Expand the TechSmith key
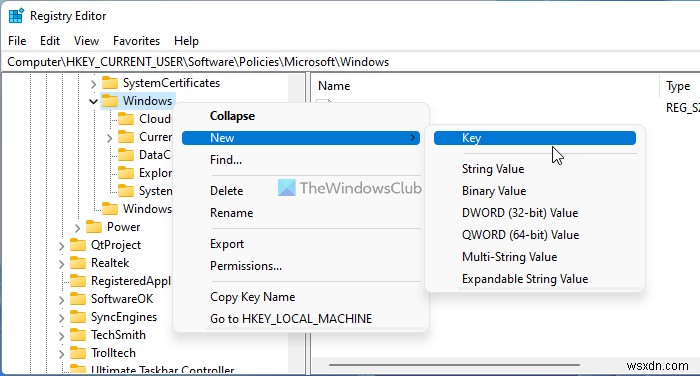The height and width of the screenshot is (376, 700). tap(61, 336)
